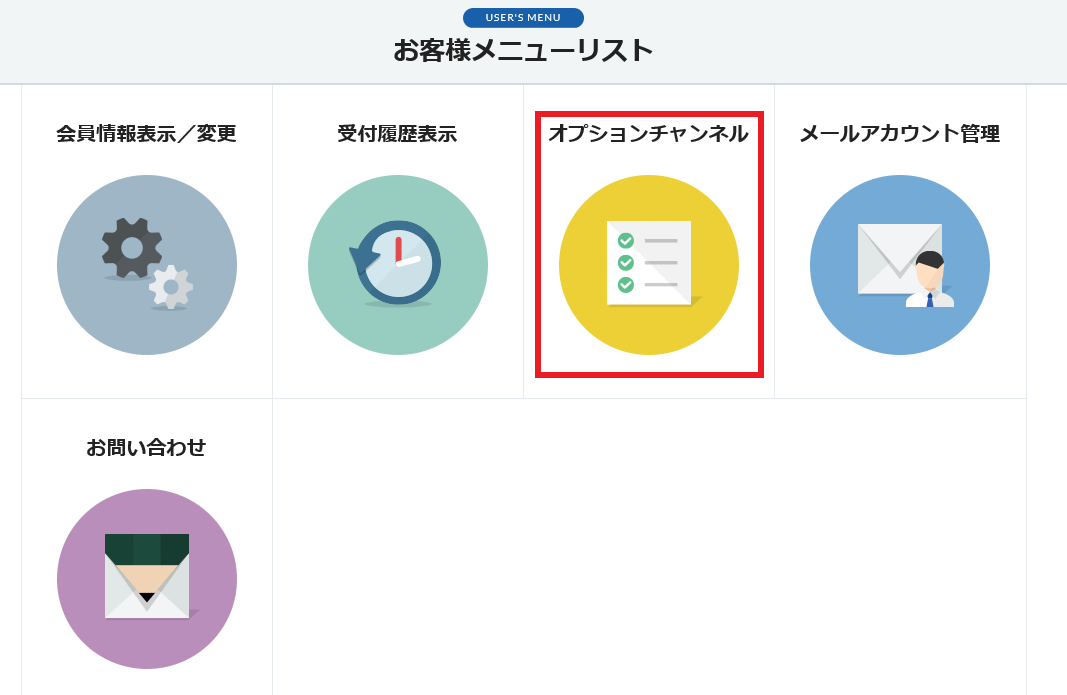Open the envelope-with-person mail account icon
Screen dimensions: 1067x695
click(x=900, y=265)
